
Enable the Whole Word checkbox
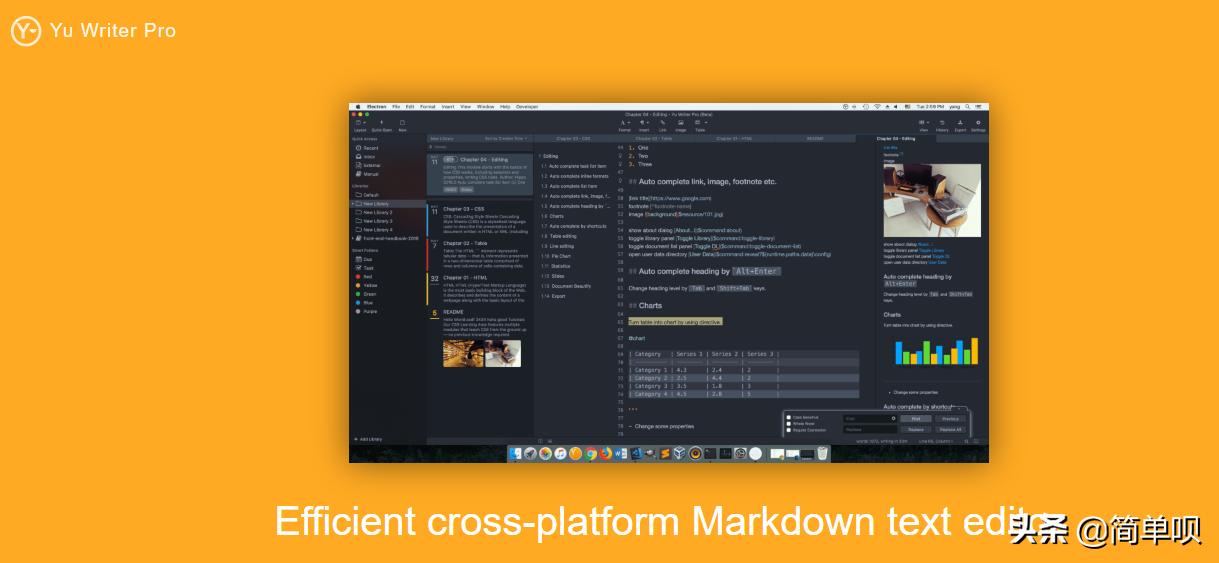click(789, 424)
